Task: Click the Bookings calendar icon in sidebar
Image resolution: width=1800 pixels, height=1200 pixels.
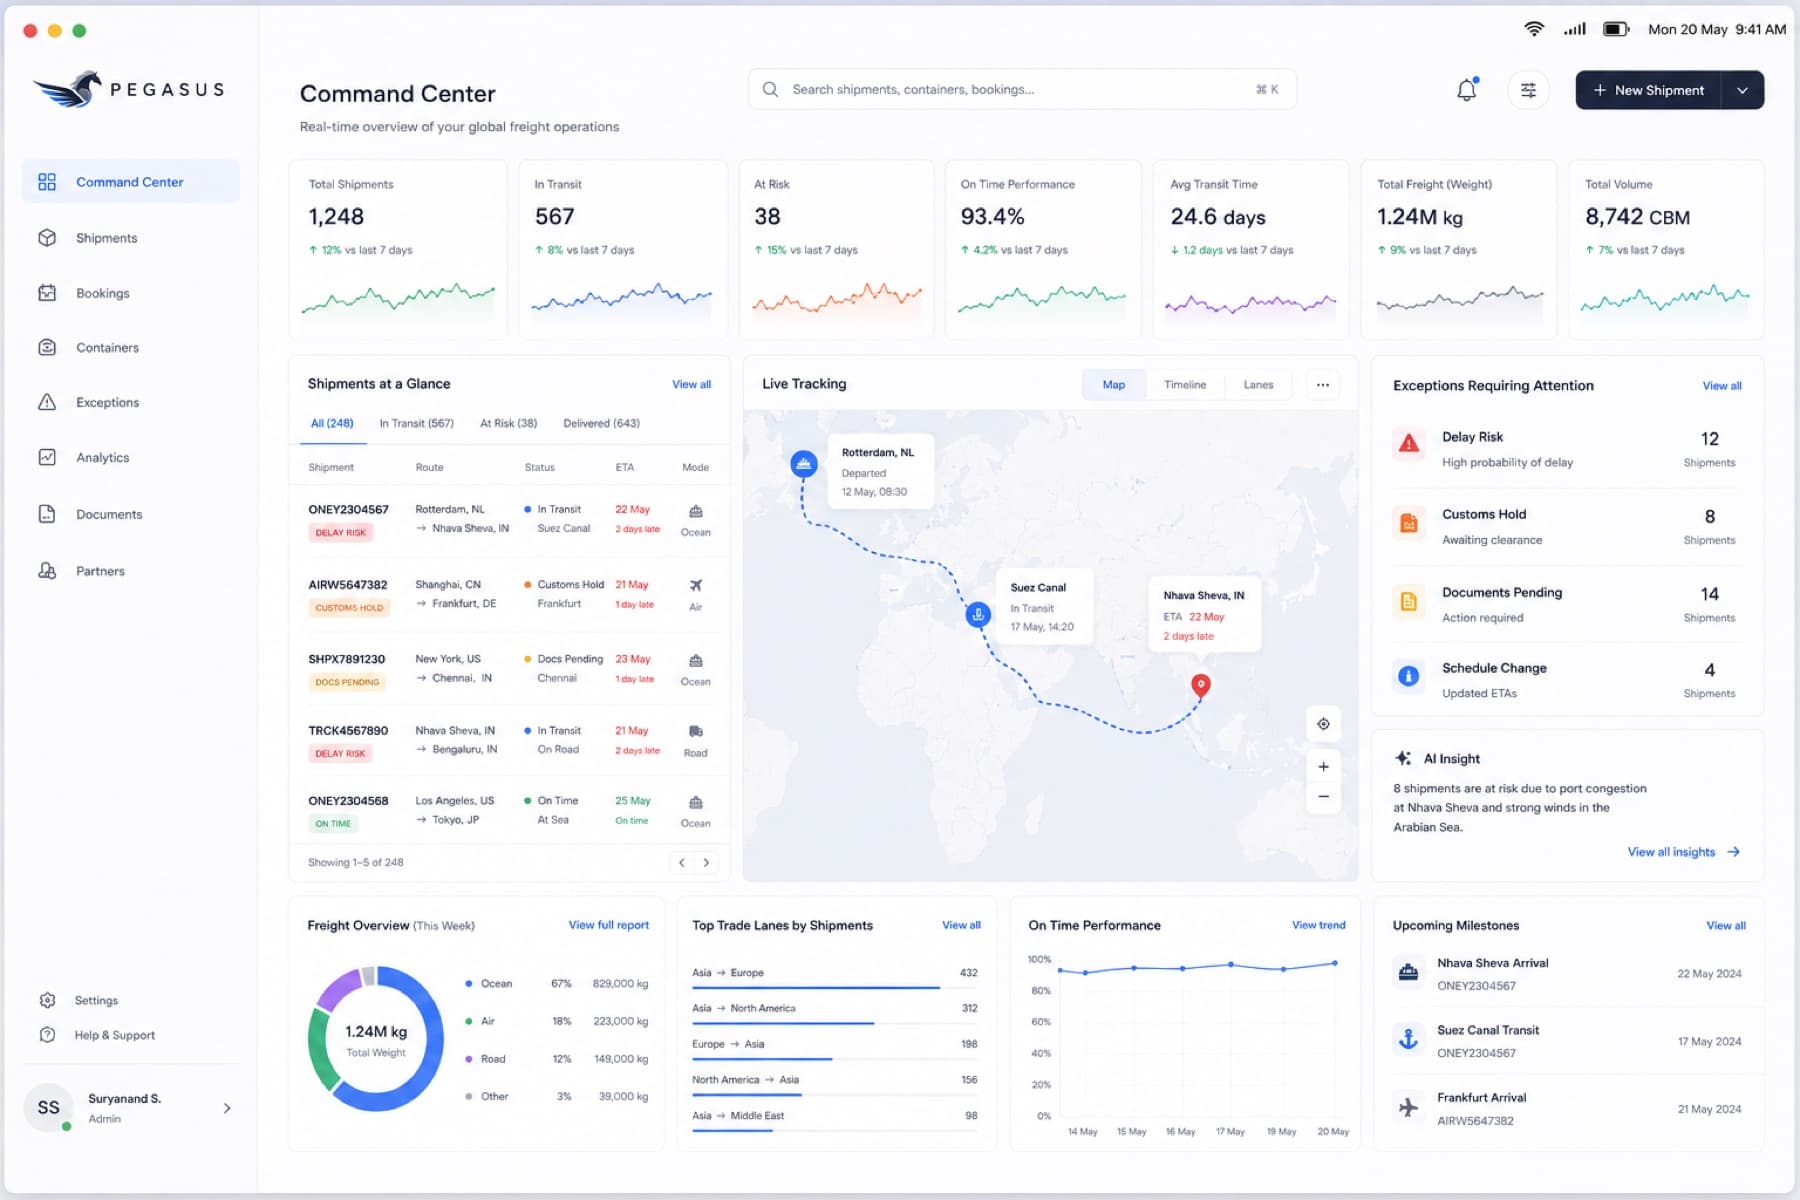Action: (47, 293)
